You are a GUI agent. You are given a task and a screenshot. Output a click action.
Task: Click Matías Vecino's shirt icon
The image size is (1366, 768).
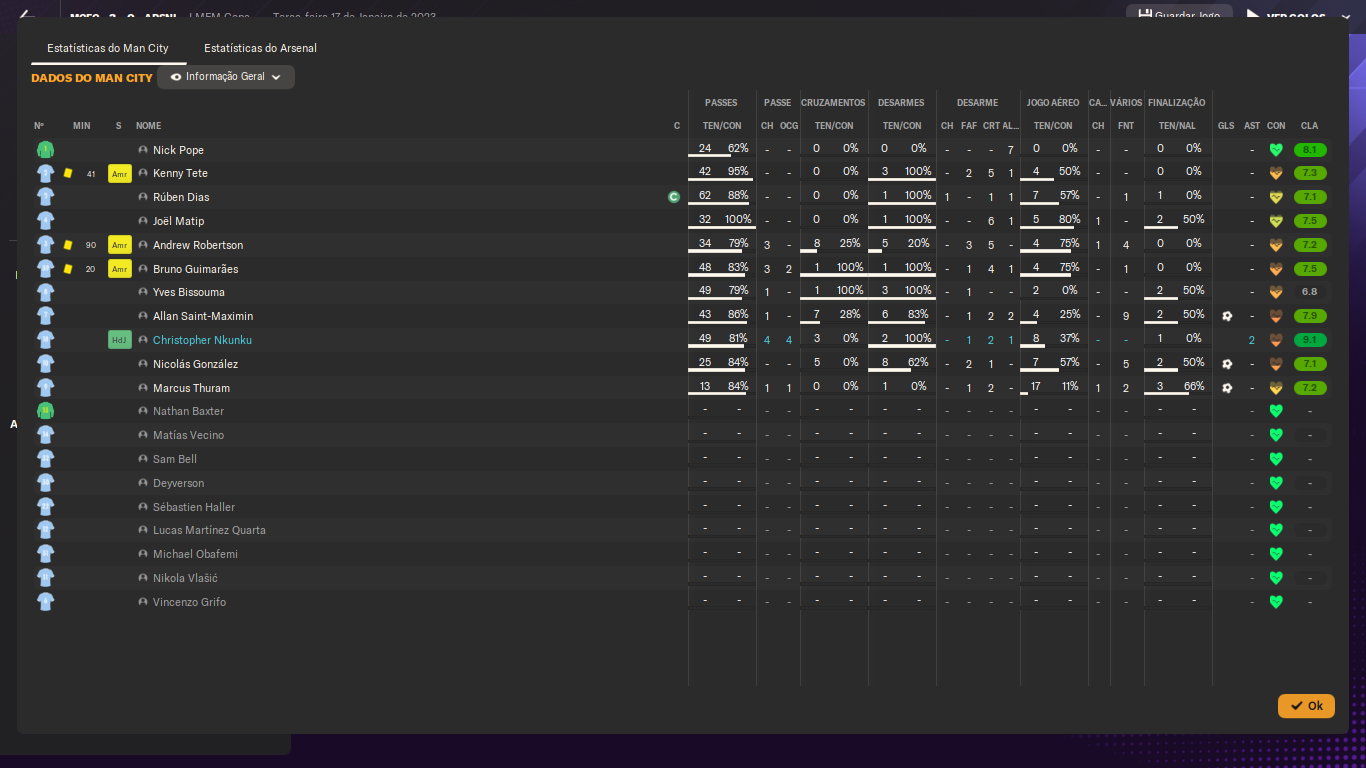(x=45, y=435)
